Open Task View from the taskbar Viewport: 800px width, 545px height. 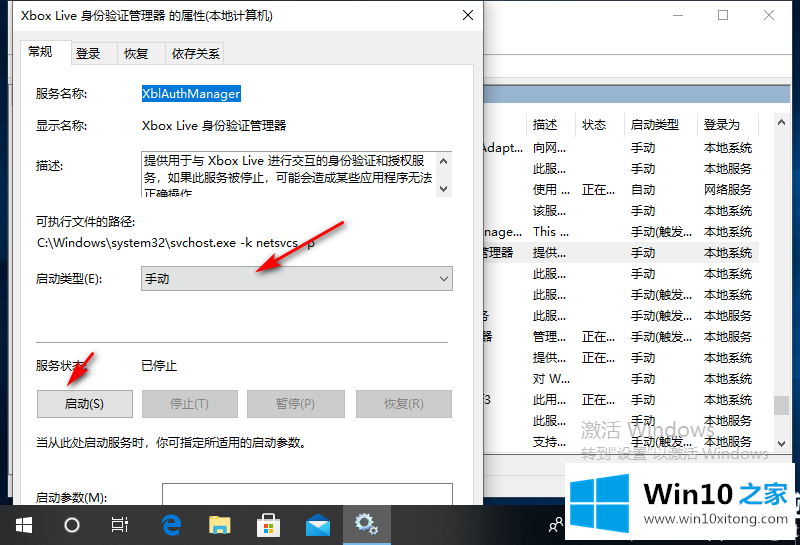point(120,524)
